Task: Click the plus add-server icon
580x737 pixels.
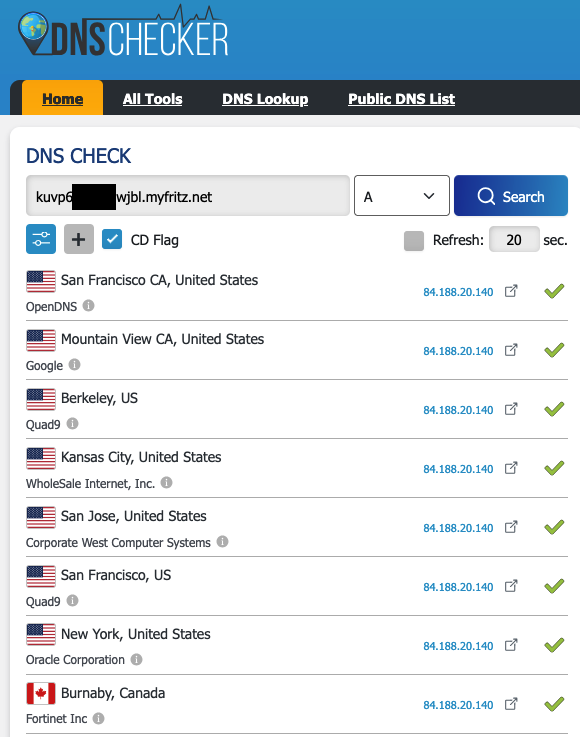Action: pyautogui.click(x=78, y=239)
